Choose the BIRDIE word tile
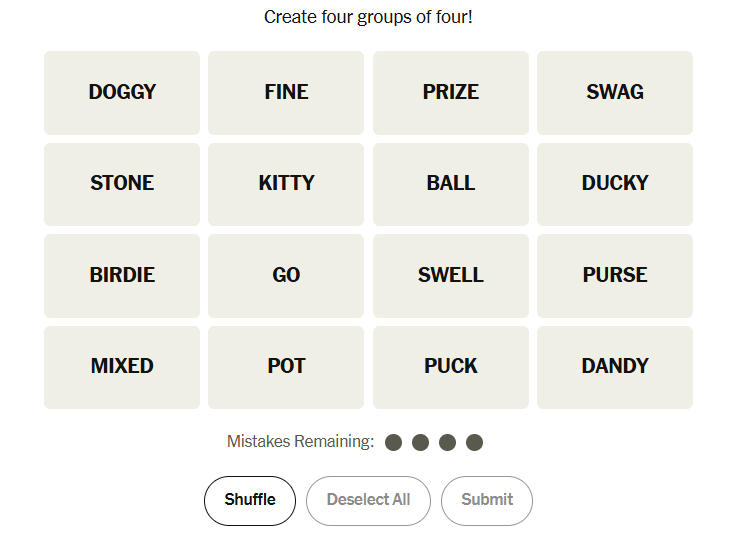The height and width of the screenshot is (545, 737). click(122, 275)
